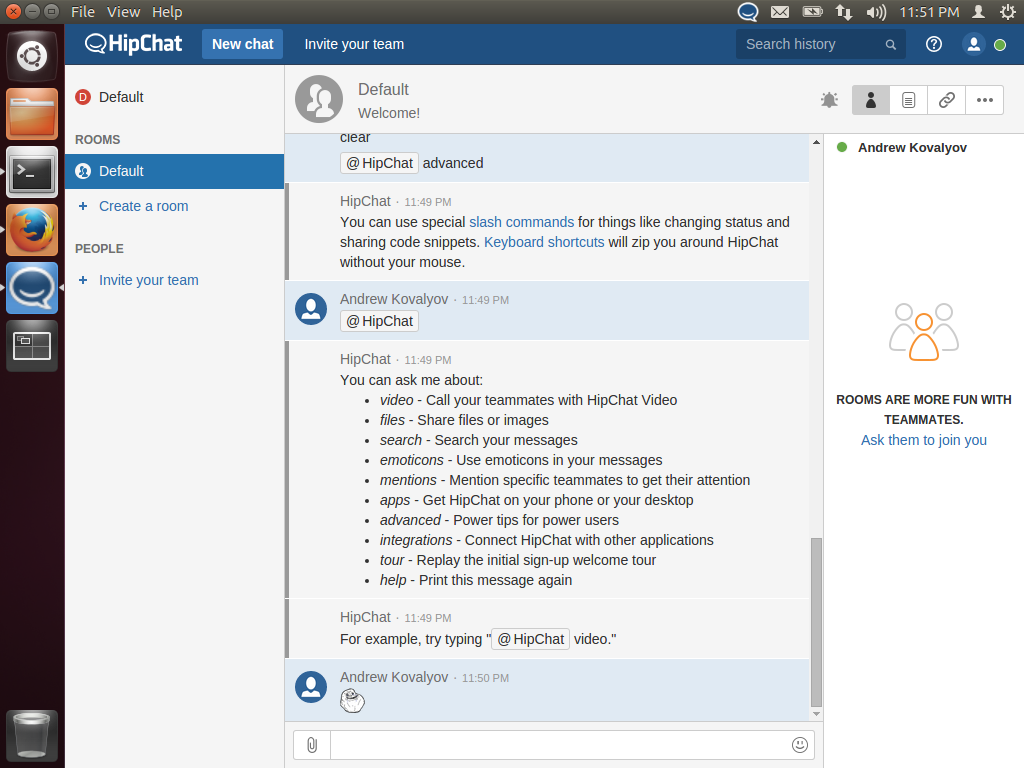Open the View menu
The height and width of the screenshot is (768, 1024).
click(x=123, y=12)
